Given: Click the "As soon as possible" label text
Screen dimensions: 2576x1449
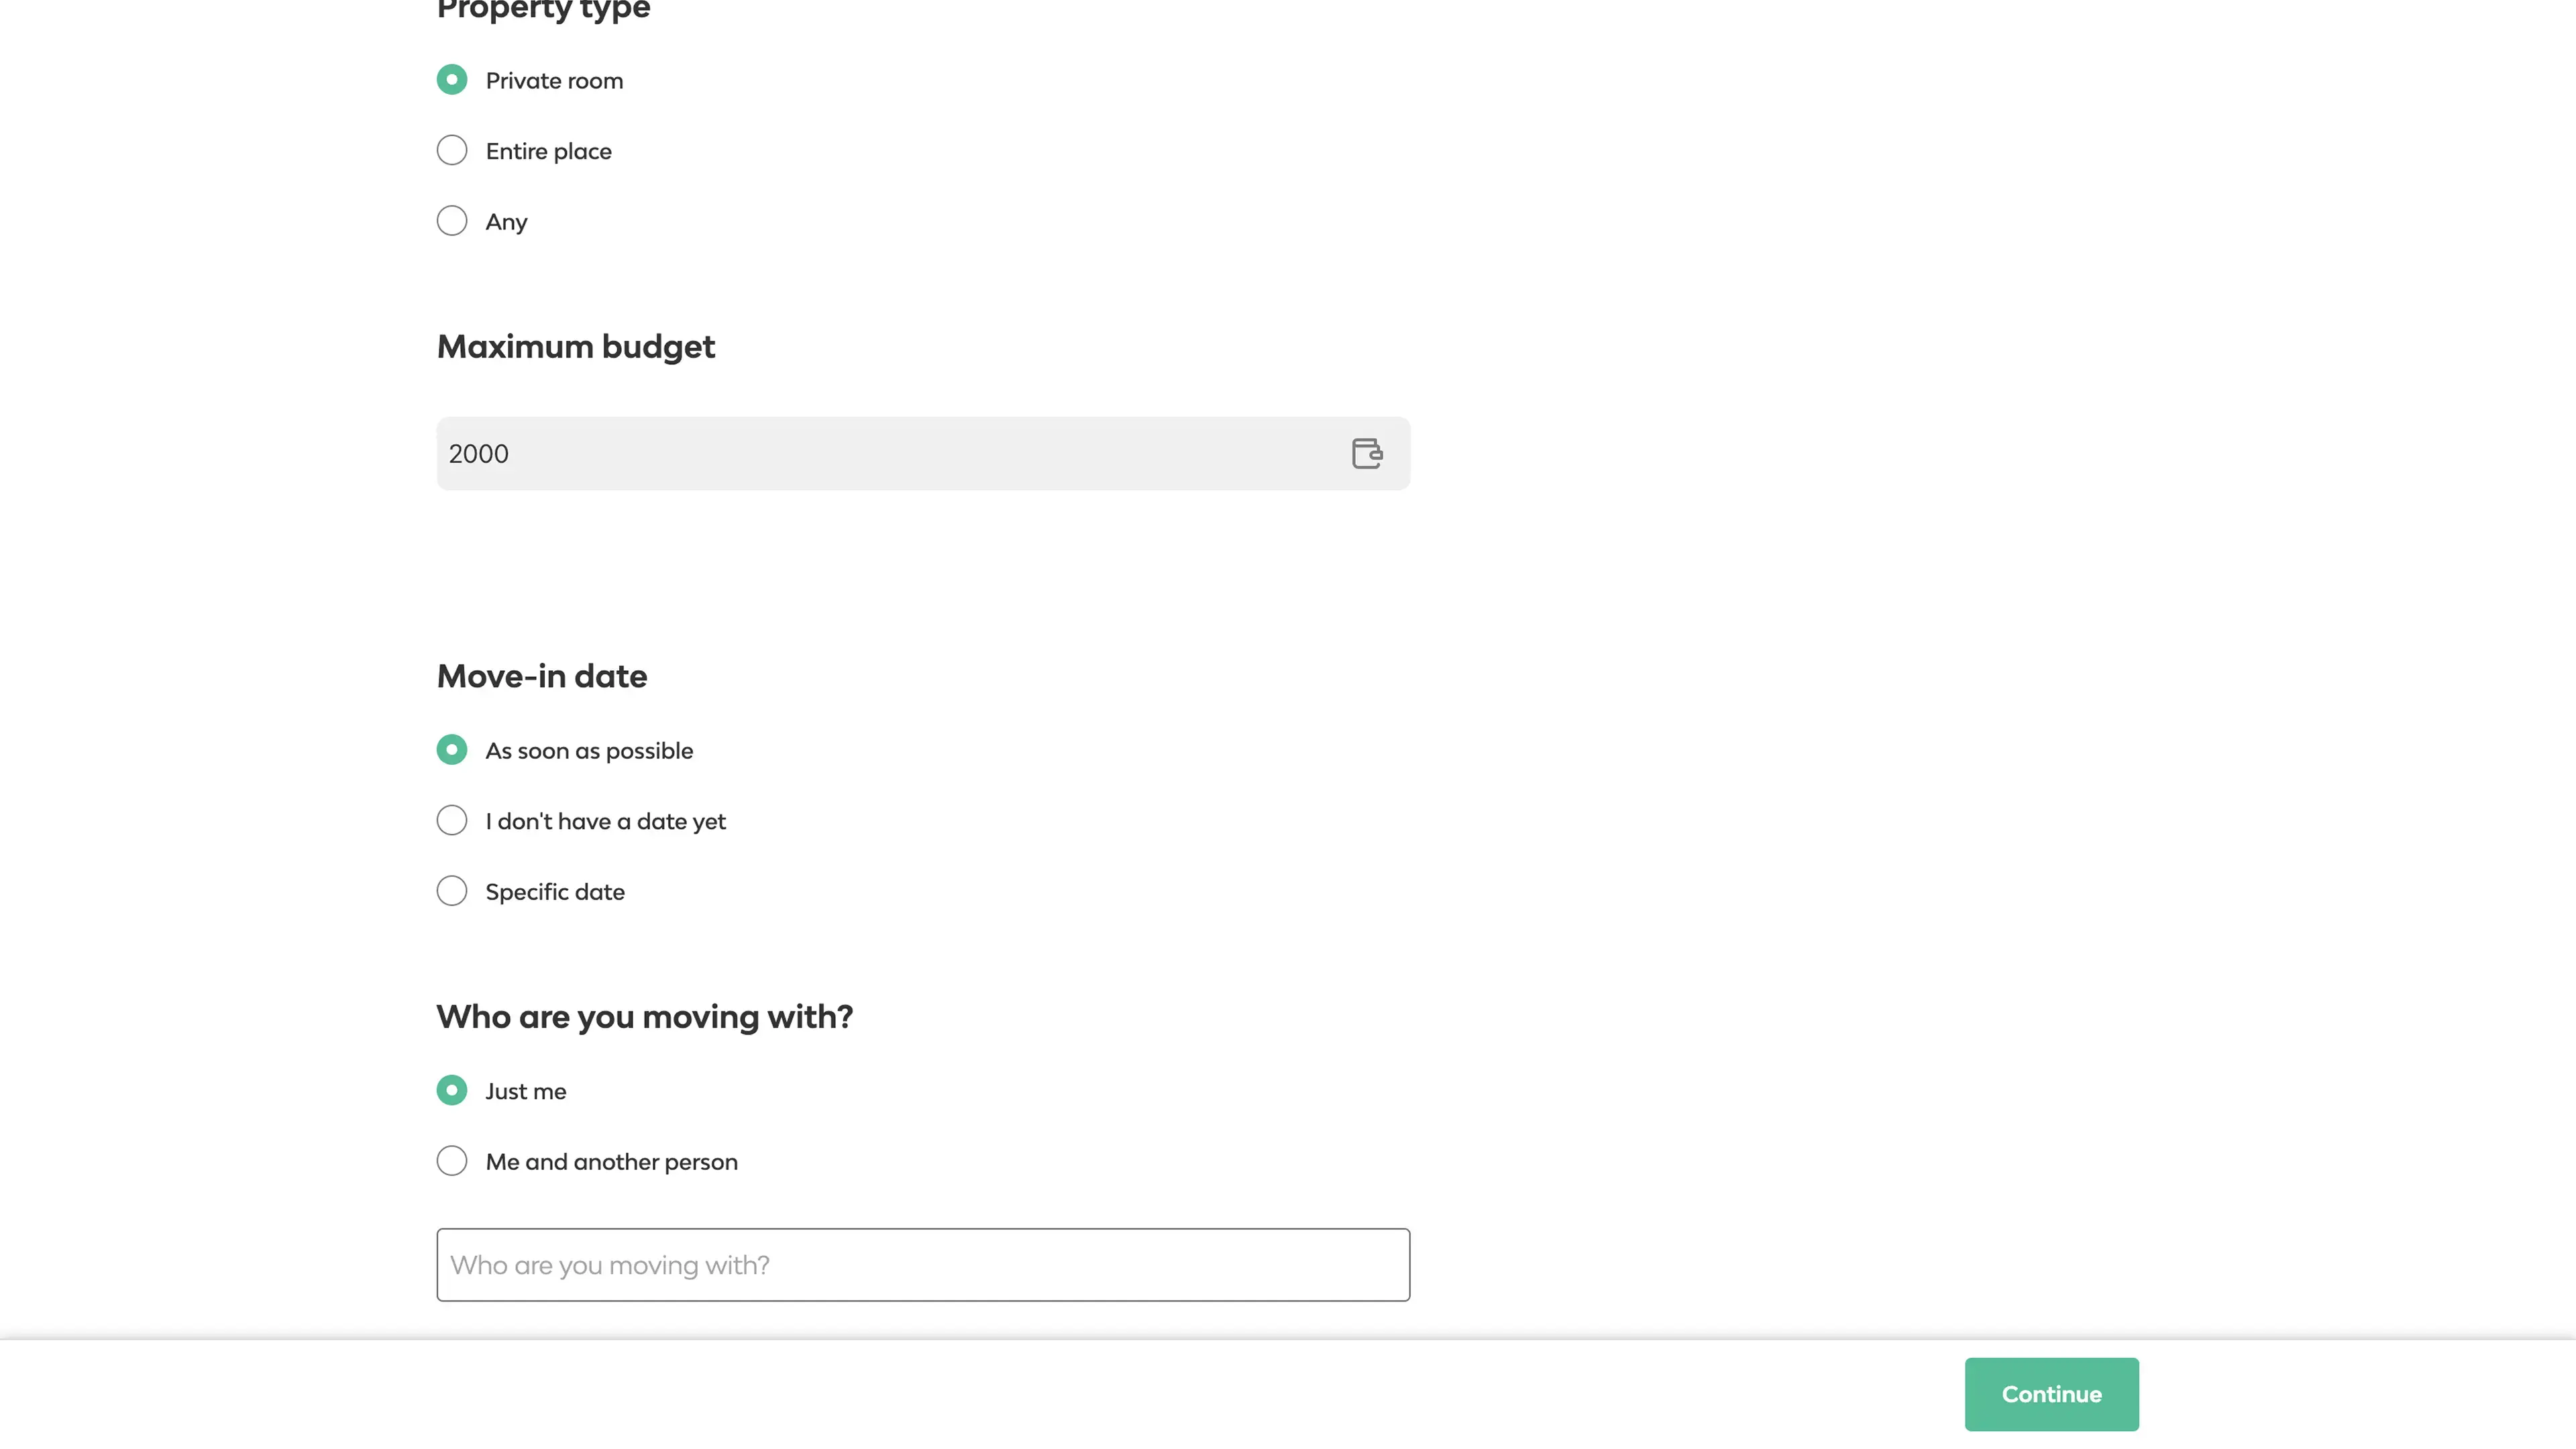Looking at the screenshot, I should click(x=589, y=751).
